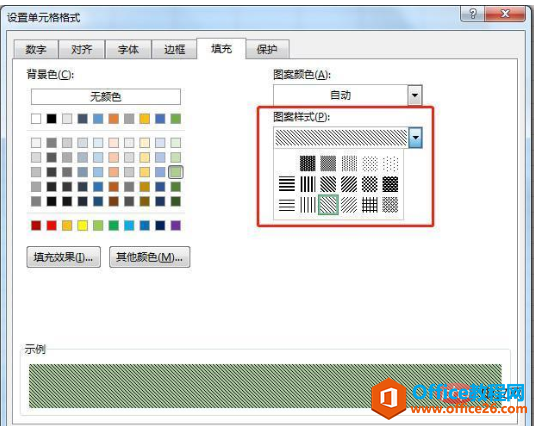Select the 填充 tab
Screen dimensions: 534x426
[x=221, y=49]
